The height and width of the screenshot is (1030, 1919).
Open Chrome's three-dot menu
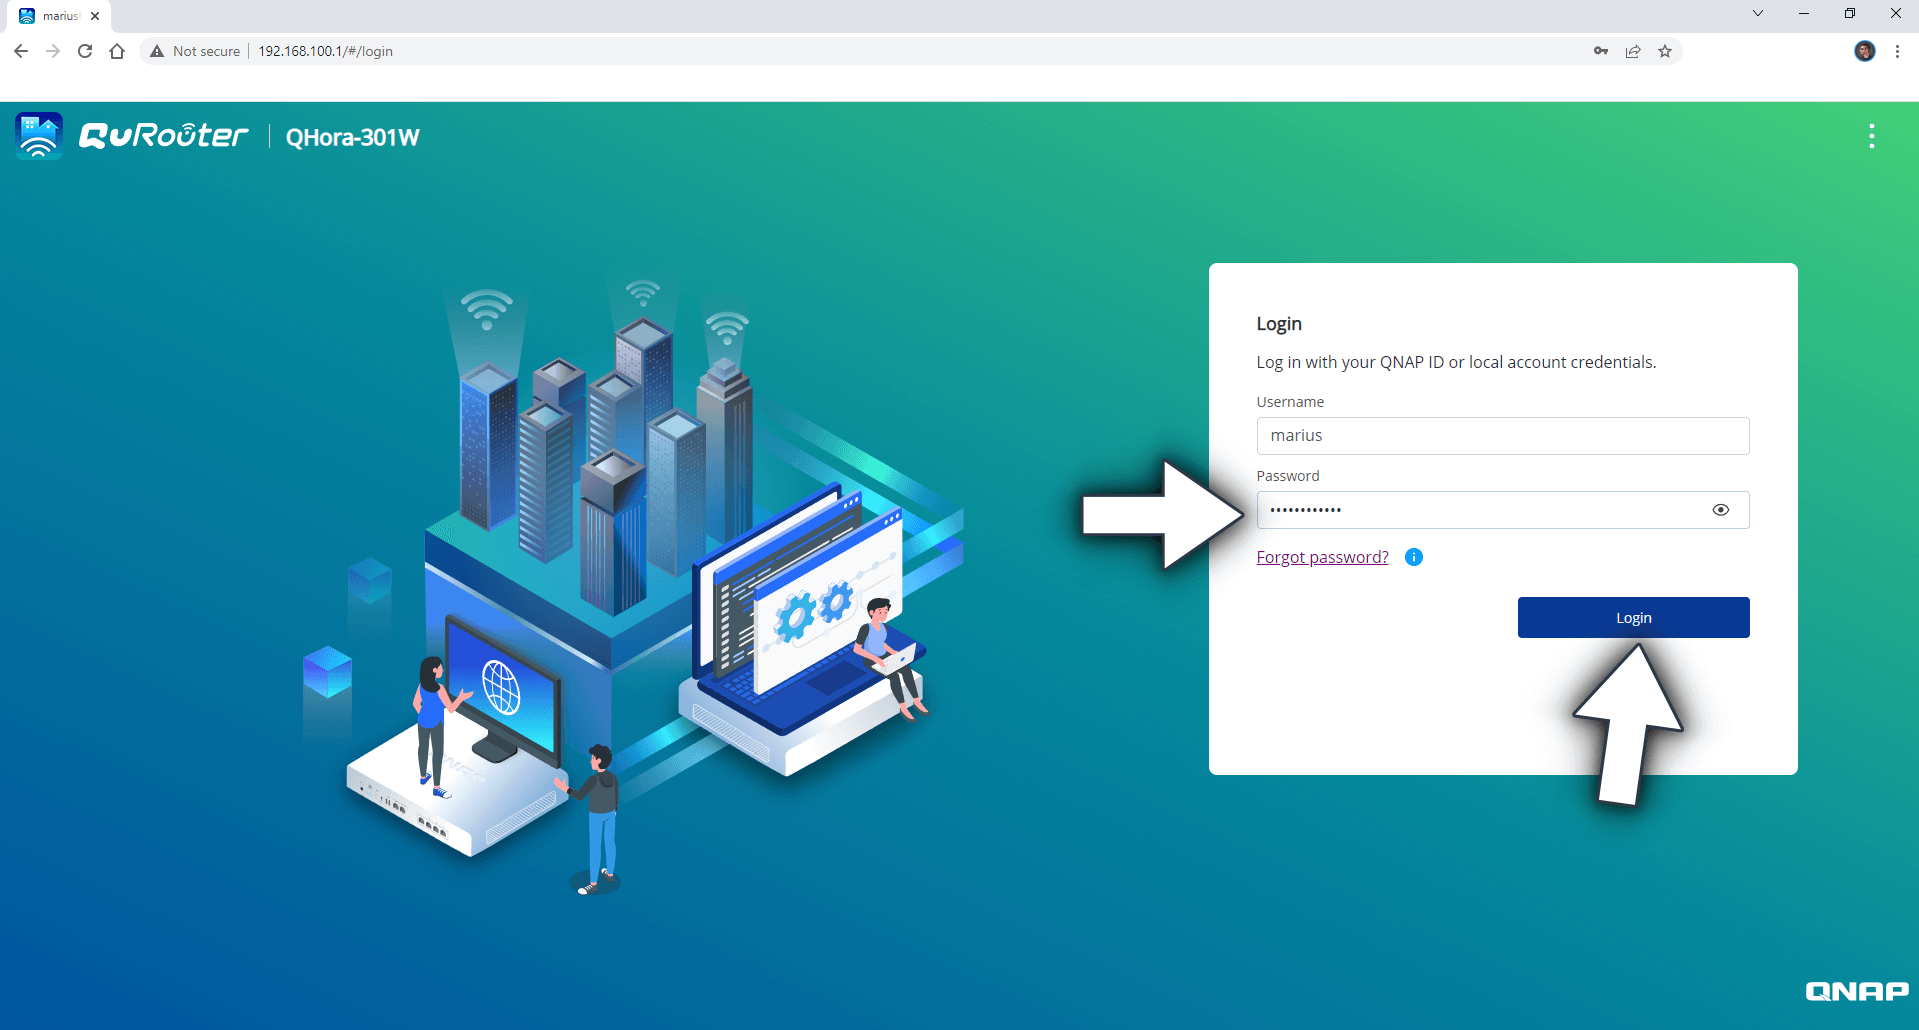[1897, 51]
